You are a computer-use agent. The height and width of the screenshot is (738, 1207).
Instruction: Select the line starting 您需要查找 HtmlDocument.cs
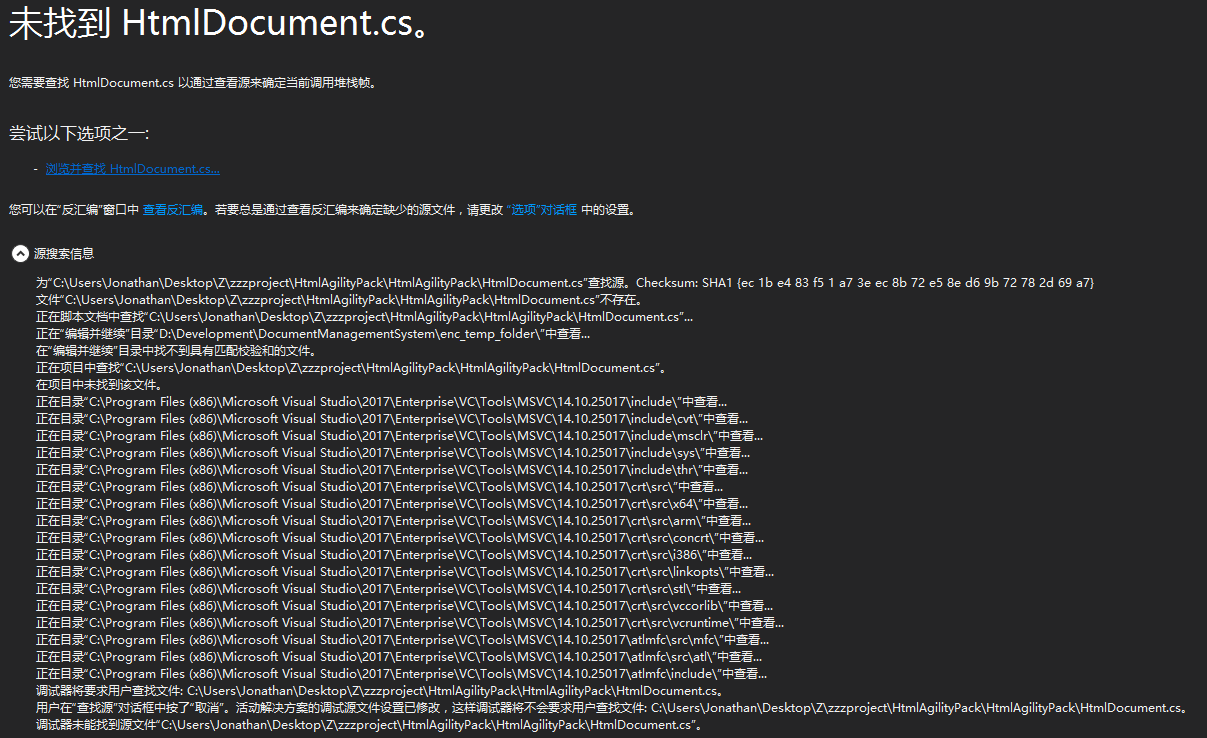click(x=193, y=83)
